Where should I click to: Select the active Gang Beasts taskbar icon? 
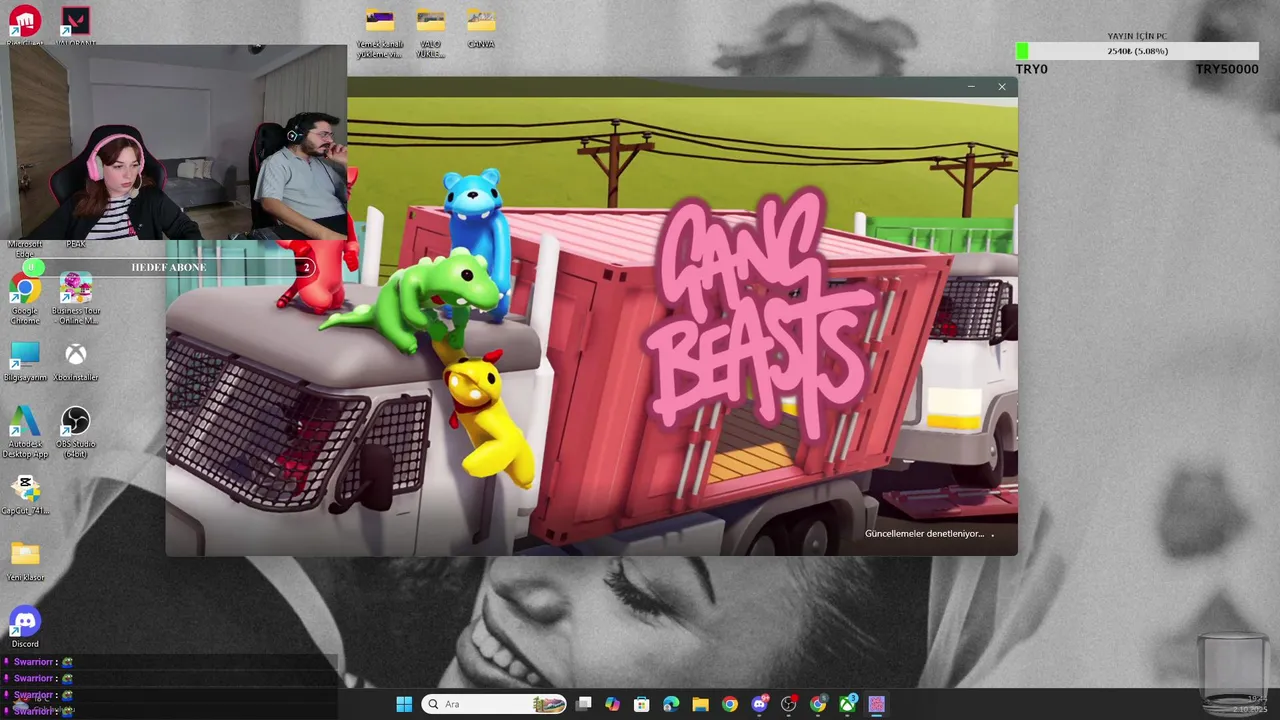tap(877, 704)
